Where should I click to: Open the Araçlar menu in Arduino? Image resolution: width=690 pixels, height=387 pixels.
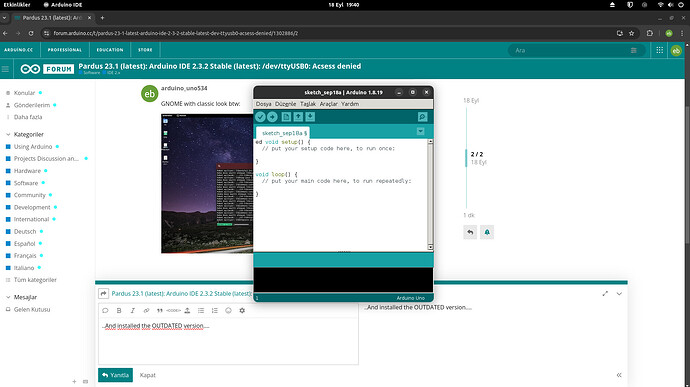click(x=328, y=104)
